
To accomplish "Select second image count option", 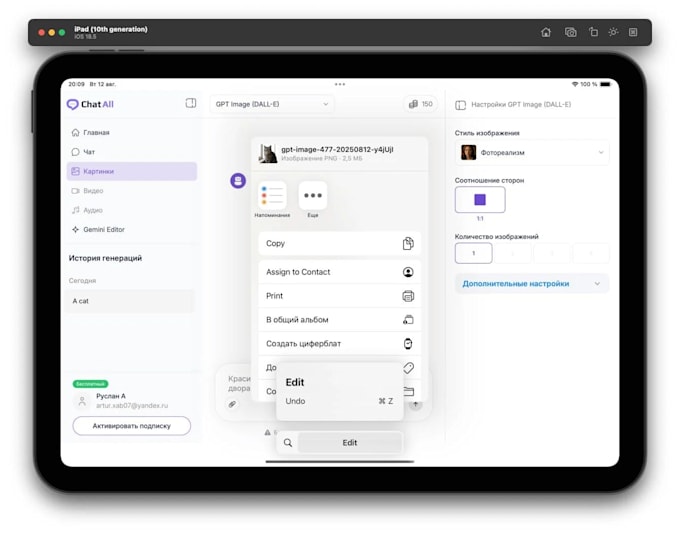I will [513, 253].
